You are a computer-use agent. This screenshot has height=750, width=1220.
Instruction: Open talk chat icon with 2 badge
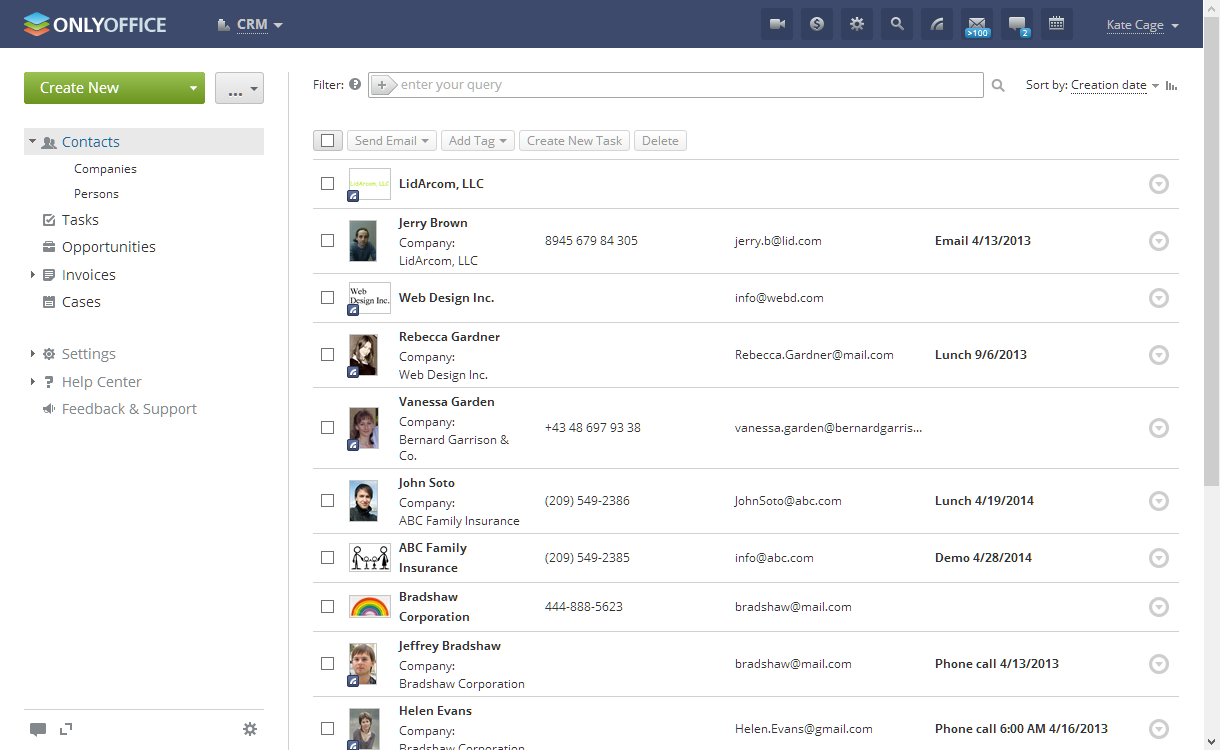[1017, 24]
